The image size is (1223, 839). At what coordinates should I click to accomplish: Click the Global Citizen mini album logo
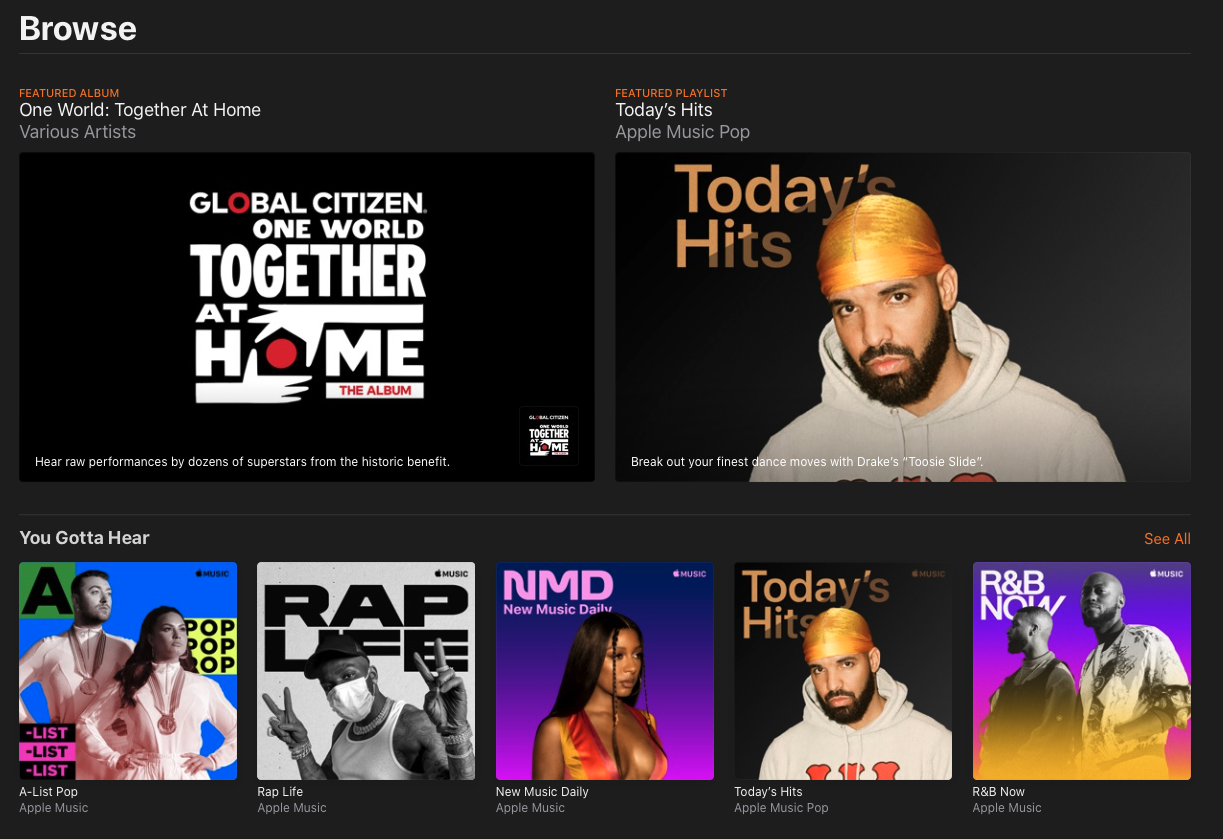pyautogui.click(x=548, y=436)
